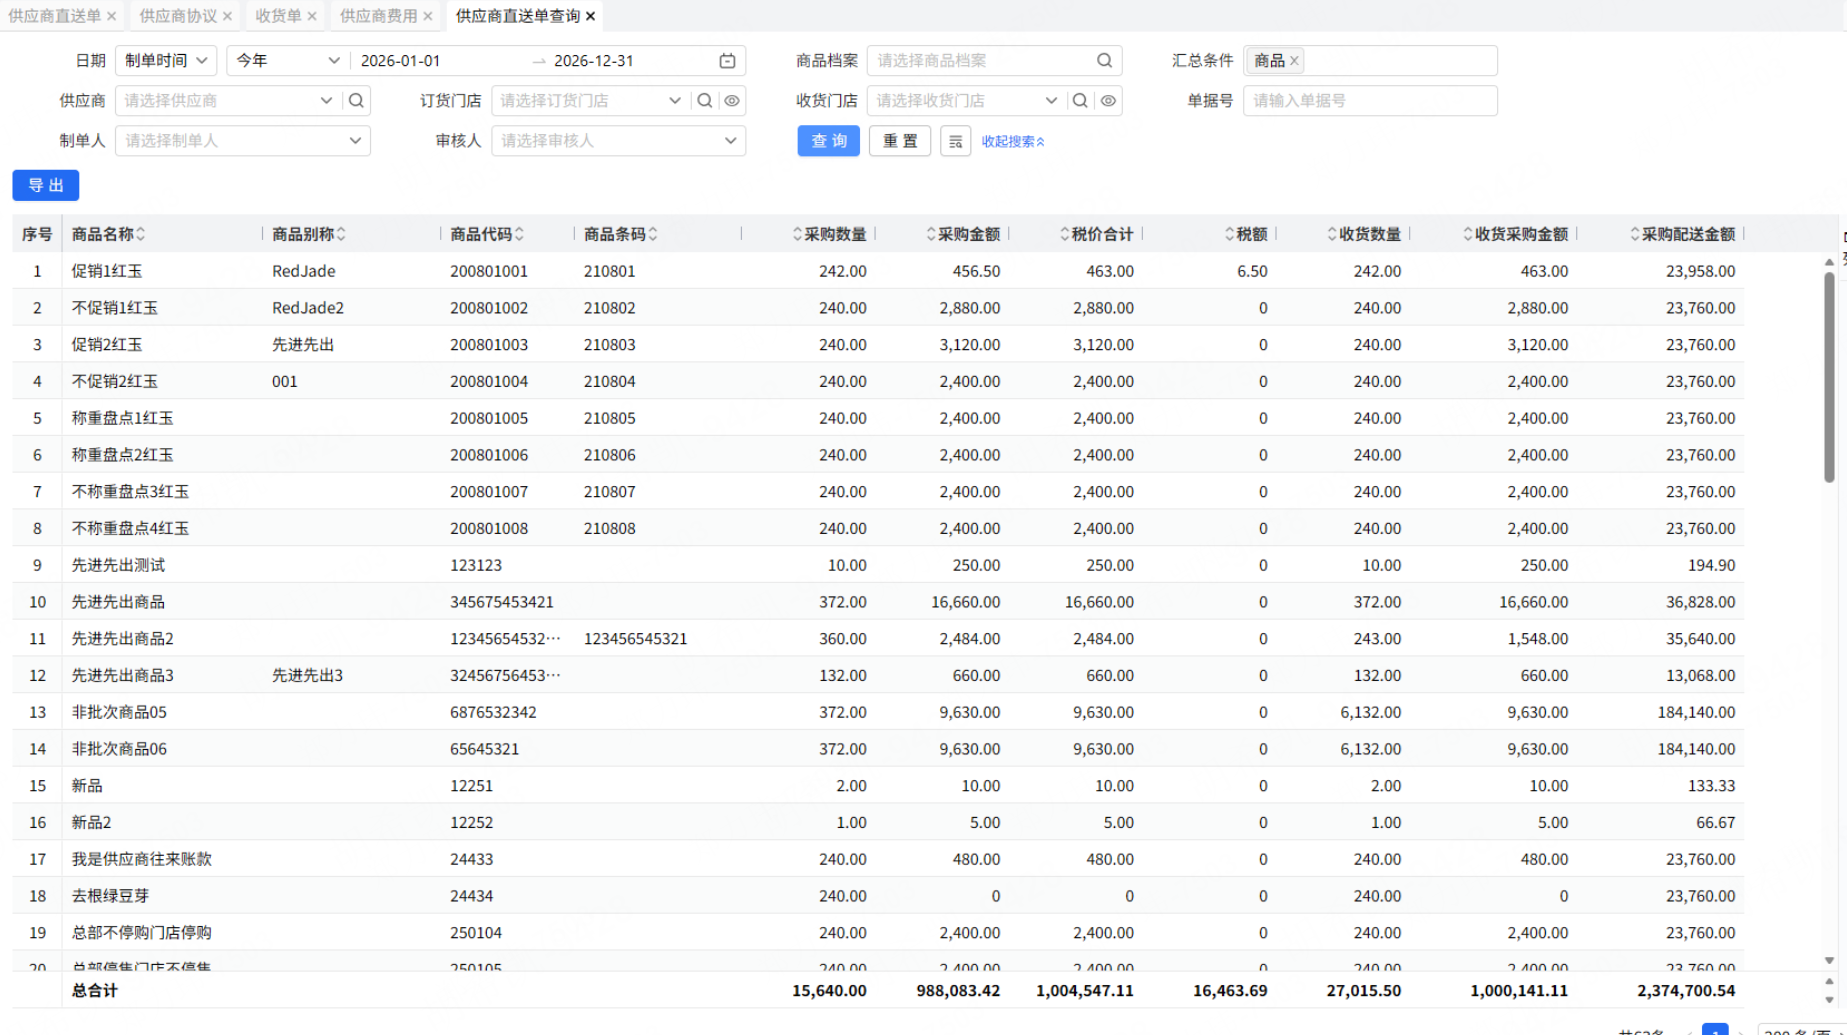This screenshot has height=1035, width=1847.
Task: Expand the 审核人 select dropdown
Action: click(x=731, y=141)
